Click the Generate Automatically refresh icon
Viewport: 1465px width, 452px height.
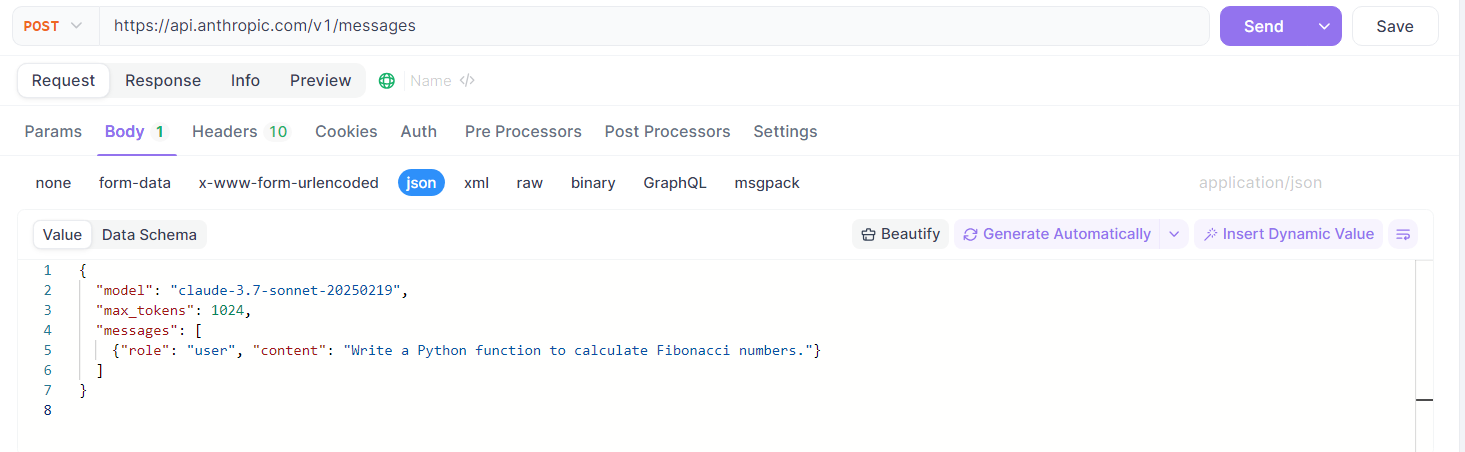click(970, 234)
